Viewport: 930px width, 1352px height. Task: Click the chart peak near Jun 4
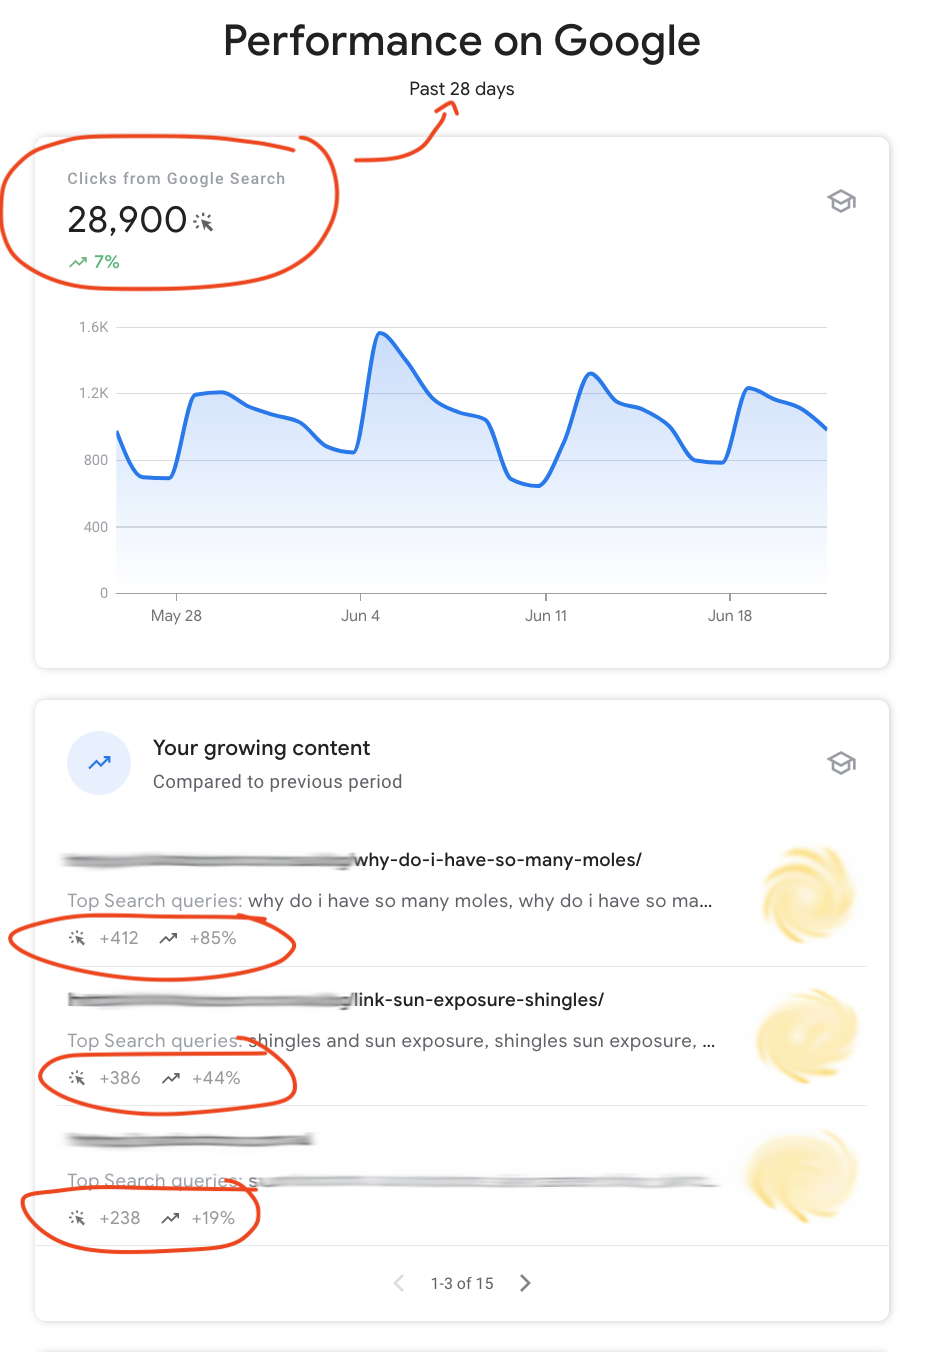pos(381,333)
